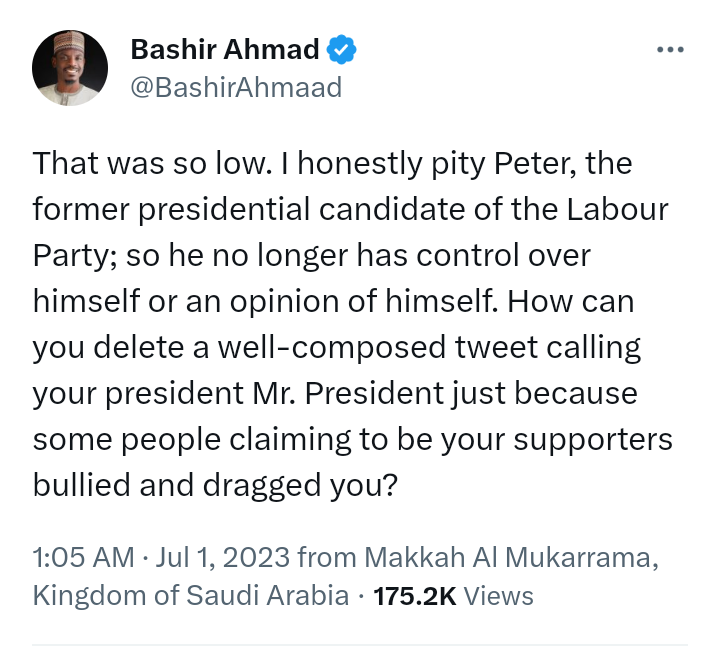The image size is (720, 646).
Task: Click the word "supporters" in the tweet
Action: 587,439
